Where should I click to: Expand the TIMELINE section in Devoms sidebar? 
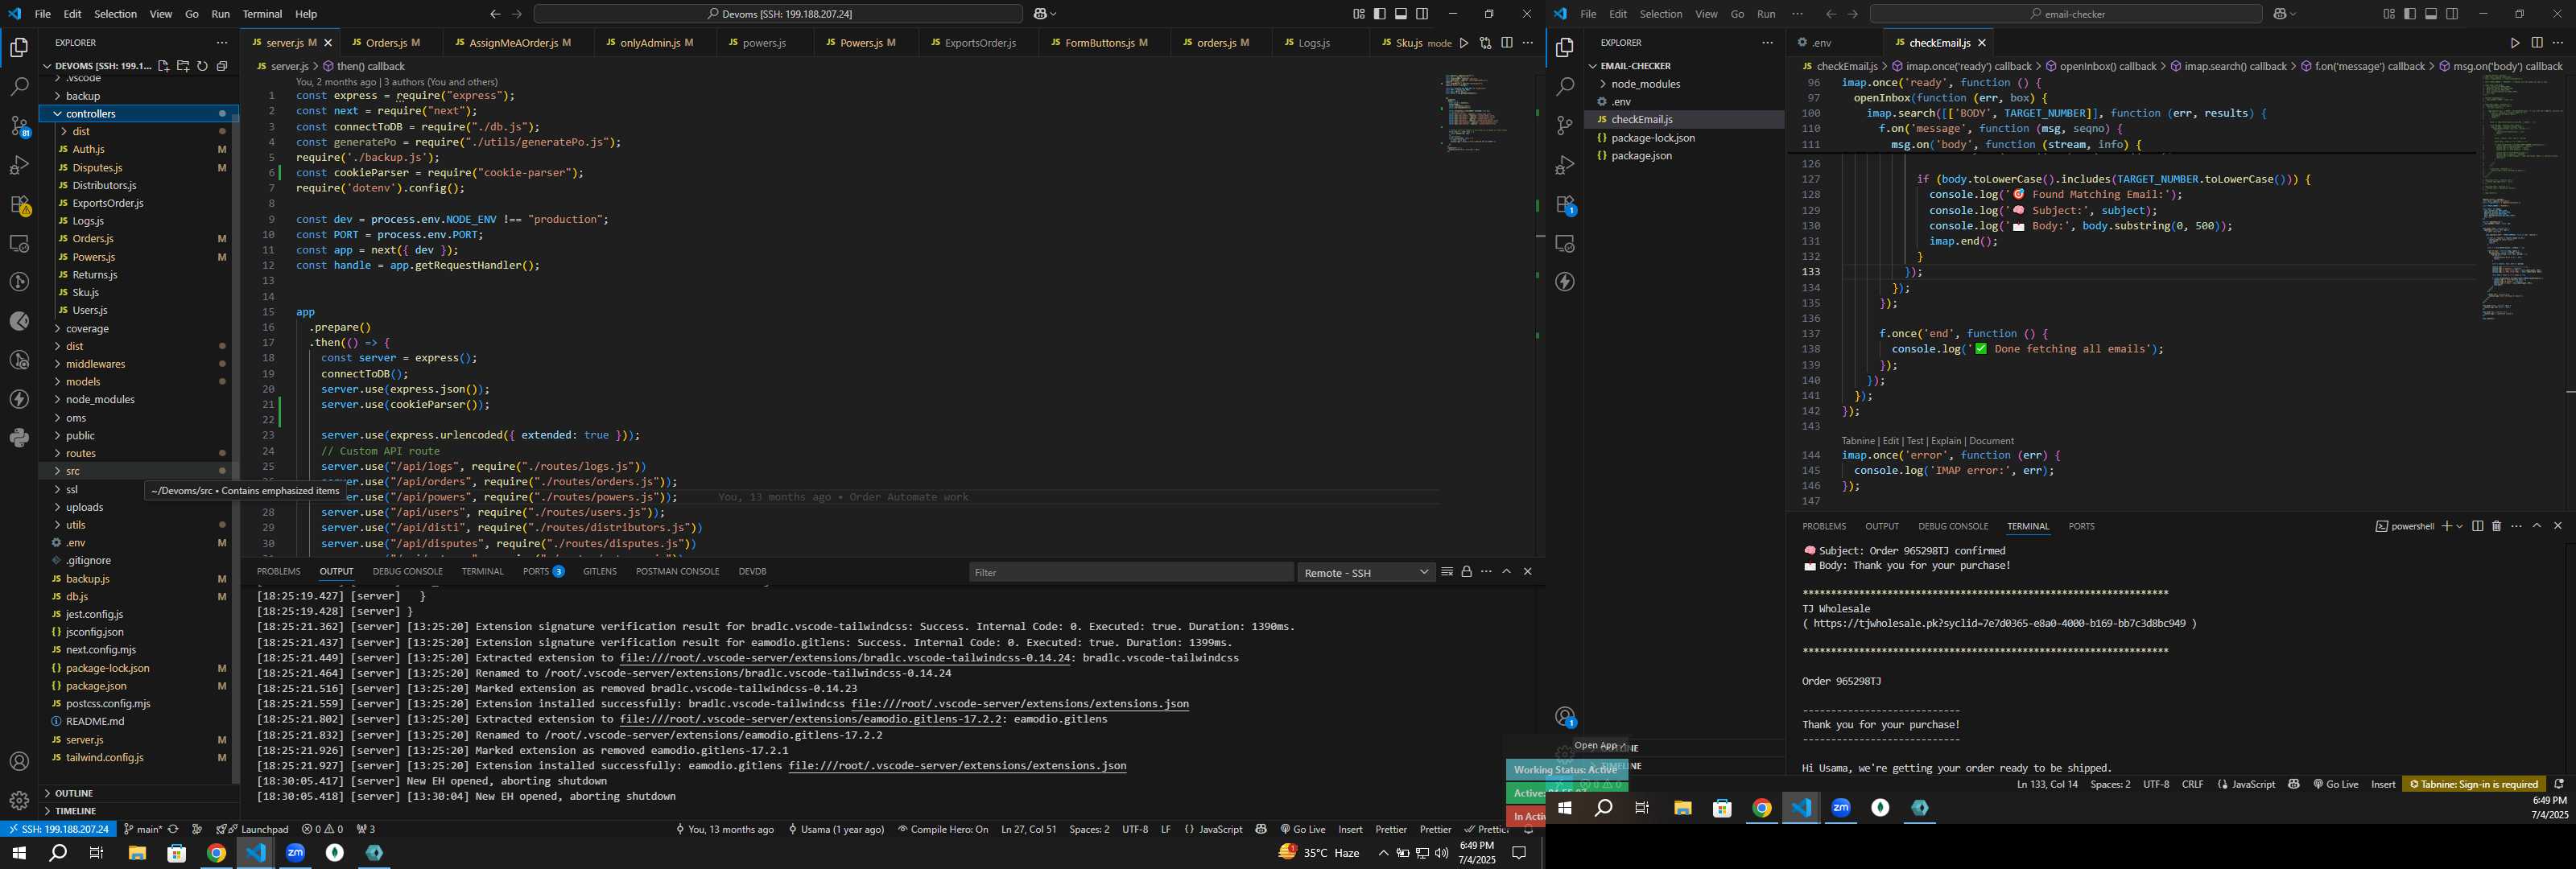(139, 811)
